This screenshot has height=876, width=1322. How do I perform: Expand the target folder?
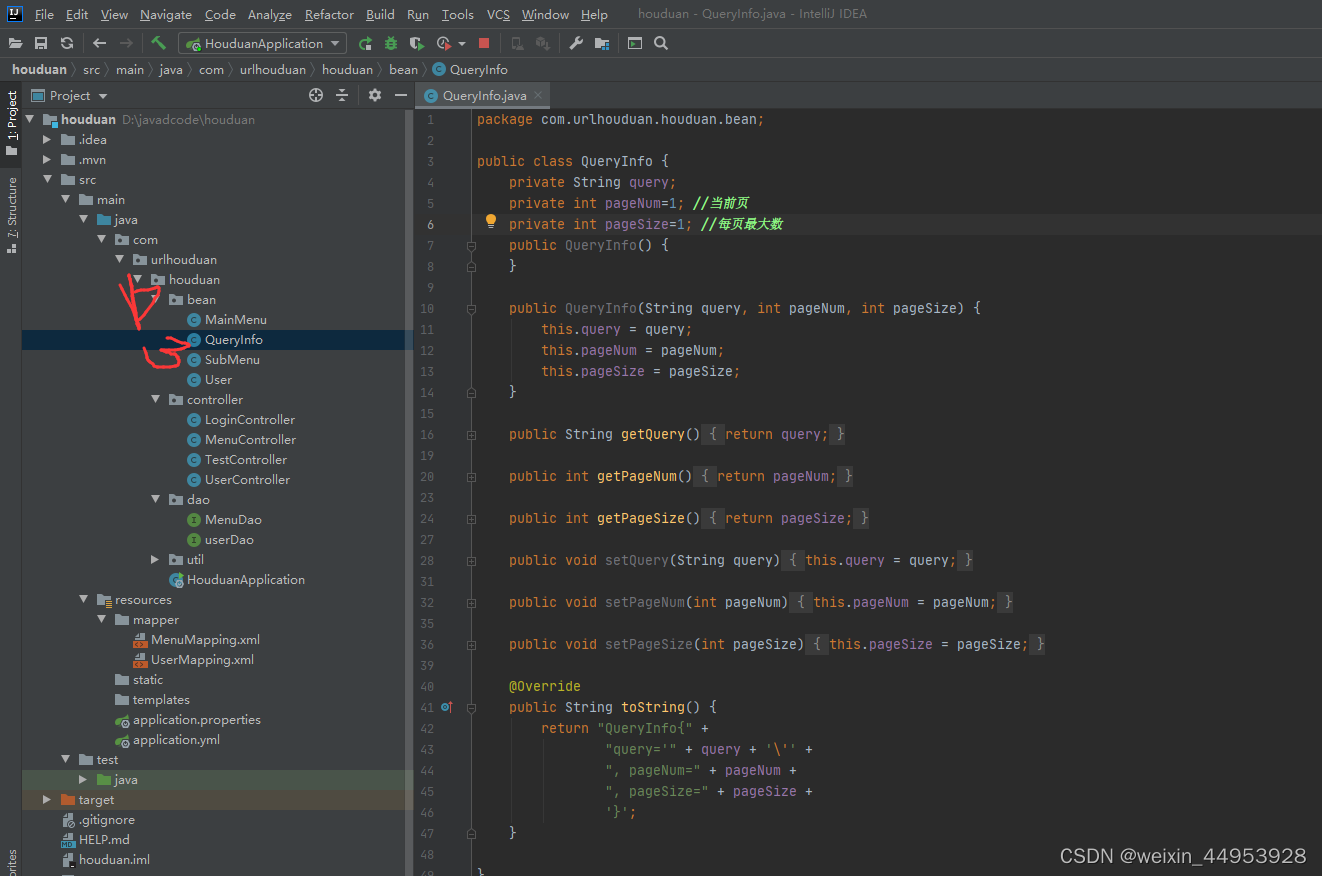click(x=46, y=799)
